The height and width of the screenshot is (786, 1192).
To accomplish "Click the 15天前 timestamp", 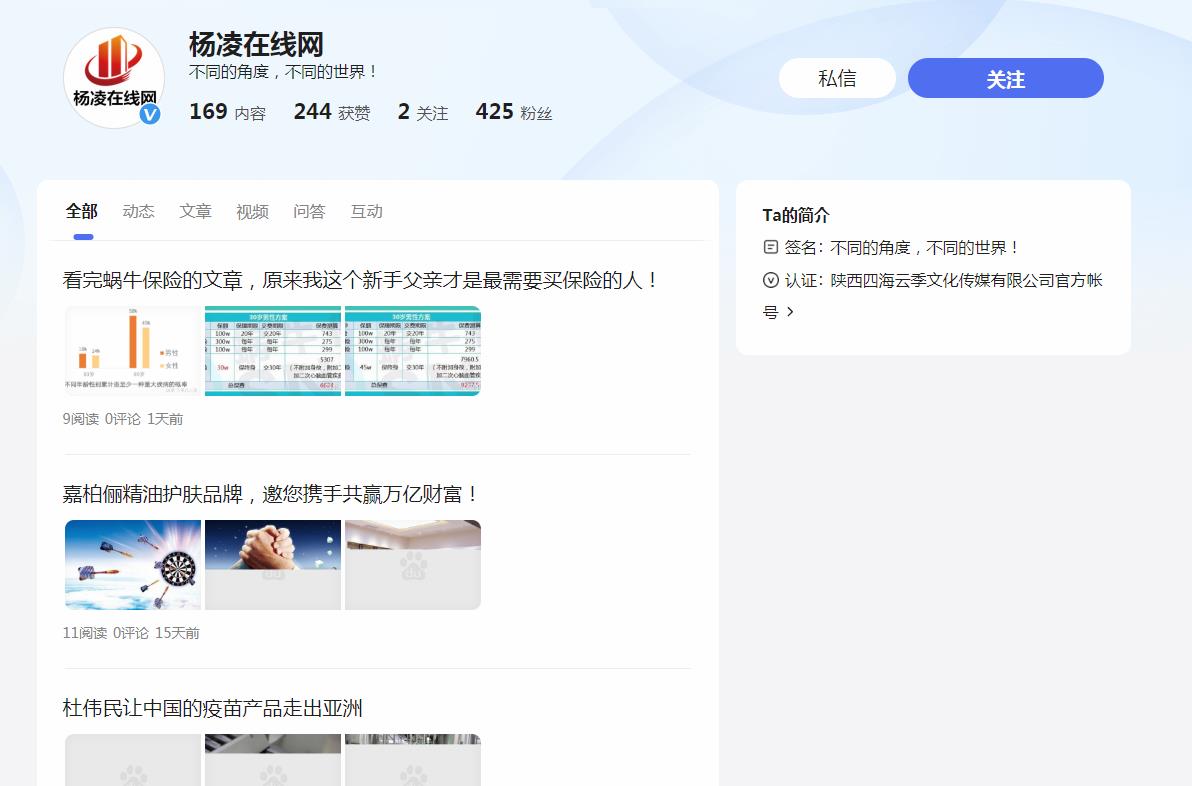I will click(177, 632).
